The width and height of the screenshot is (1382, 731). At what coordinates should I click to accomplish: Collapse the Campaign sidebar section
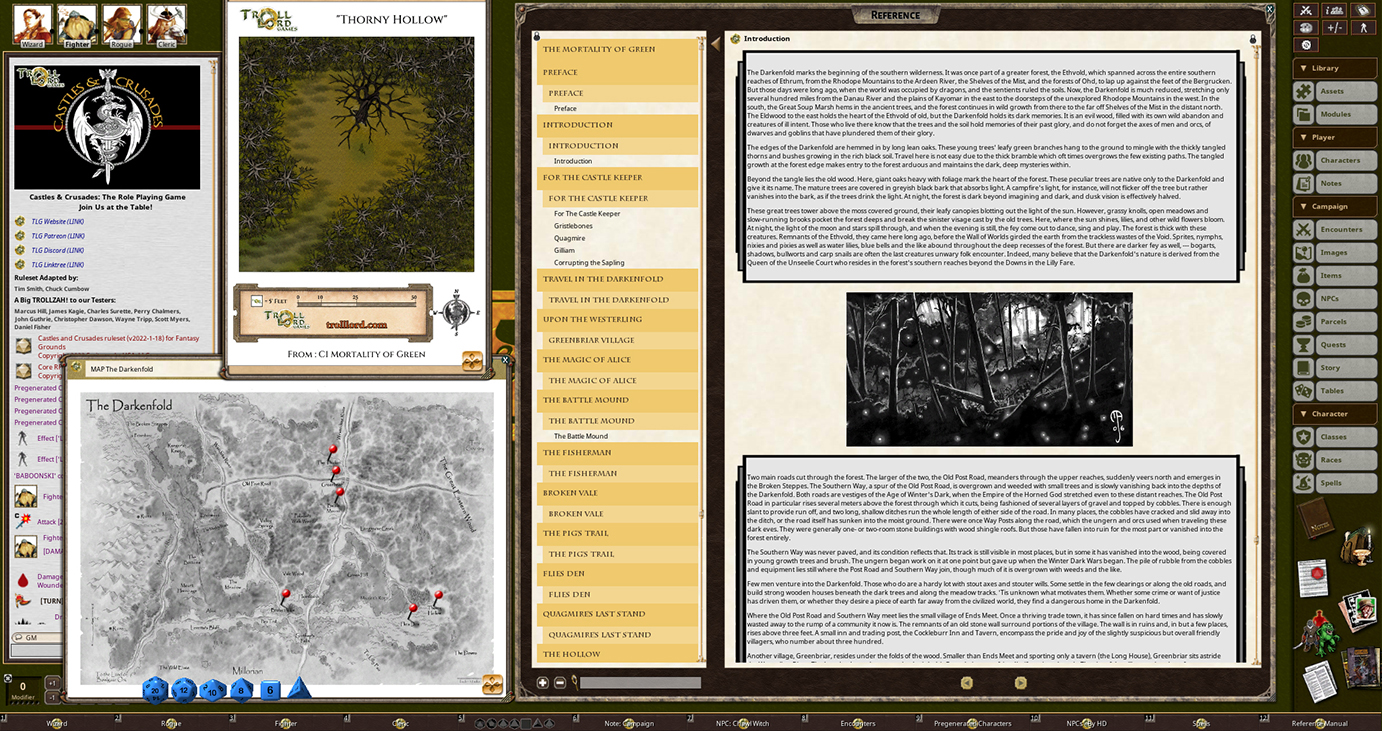1335,206
